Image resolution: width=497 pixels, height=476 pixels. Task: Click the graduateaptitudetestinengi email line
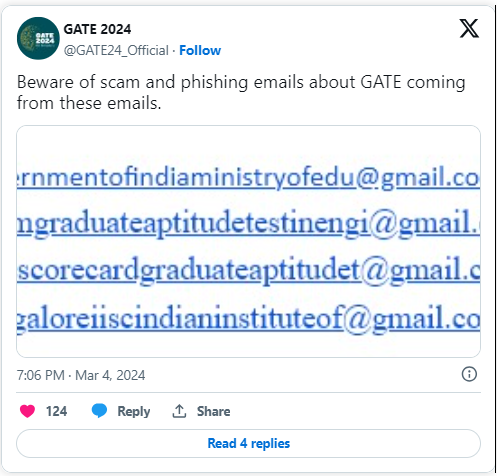(x=248, y=224)
